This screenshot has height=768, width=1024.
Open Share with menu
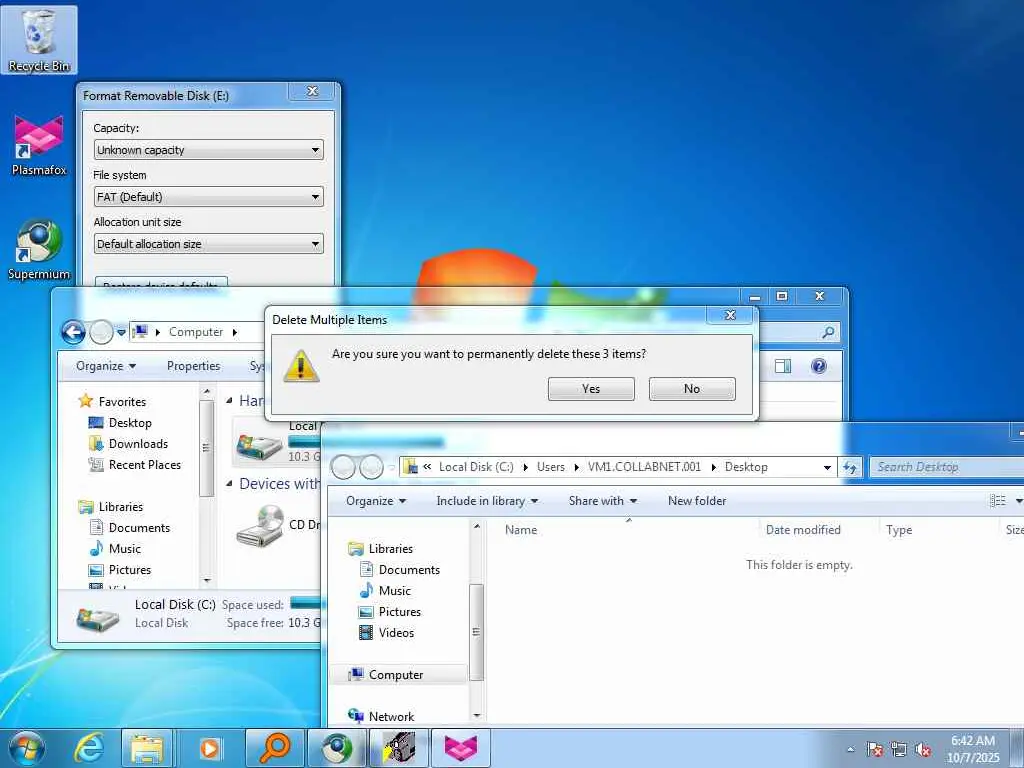coord(602,501)
